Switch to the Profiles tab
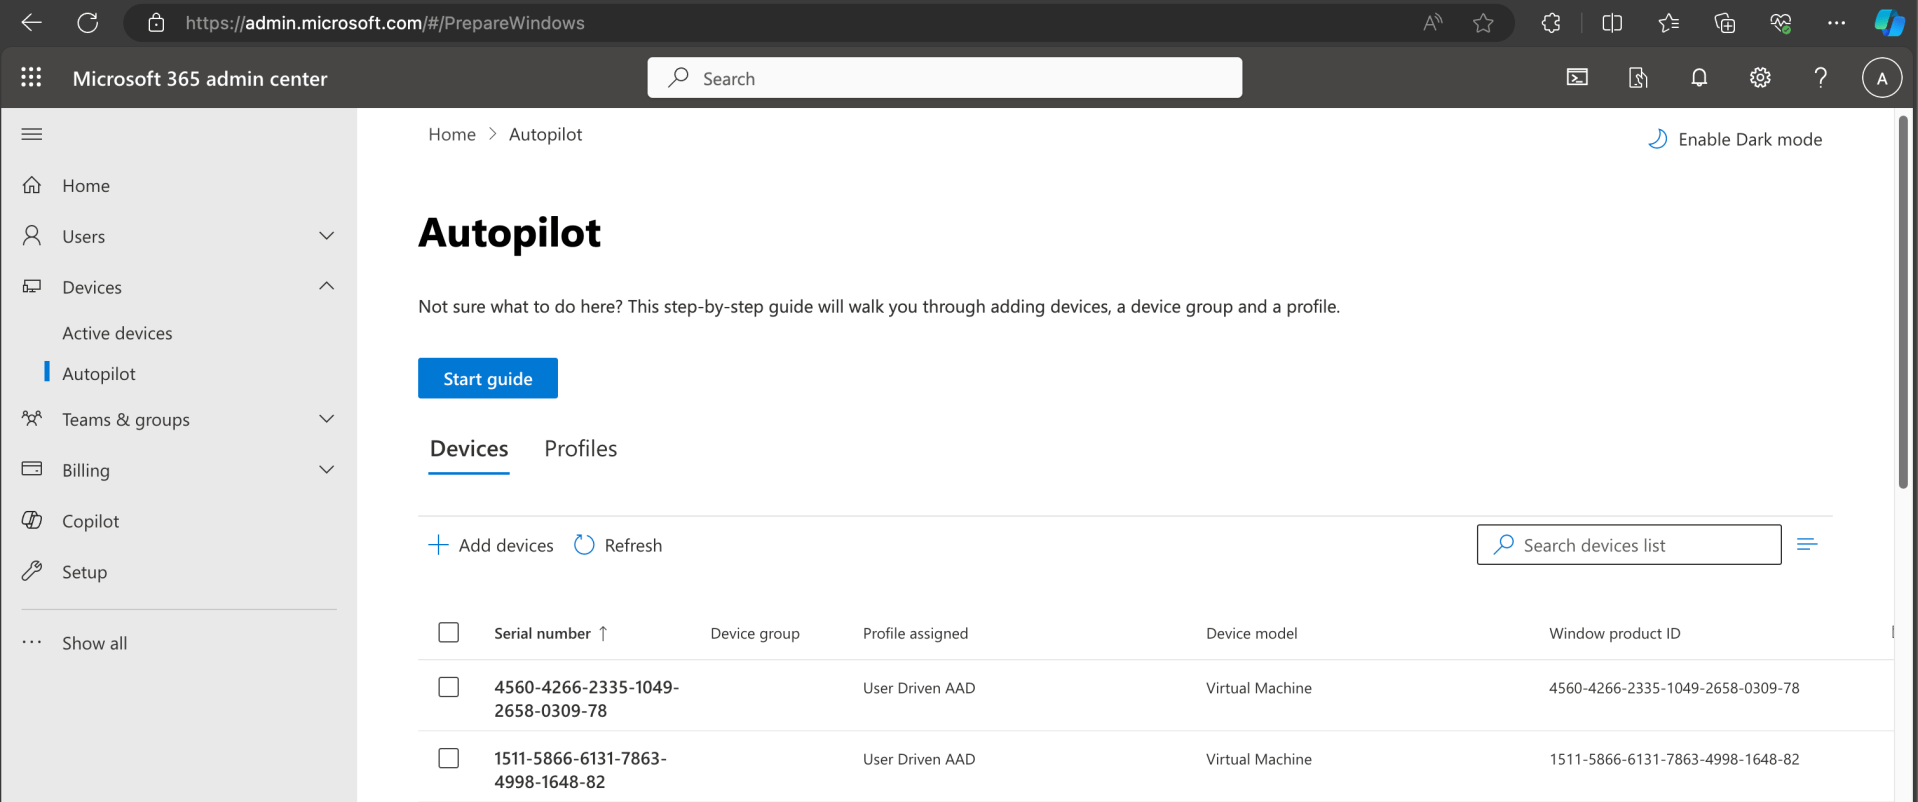The height and width of the screenshot is (802, 1918). click(580, 449)
